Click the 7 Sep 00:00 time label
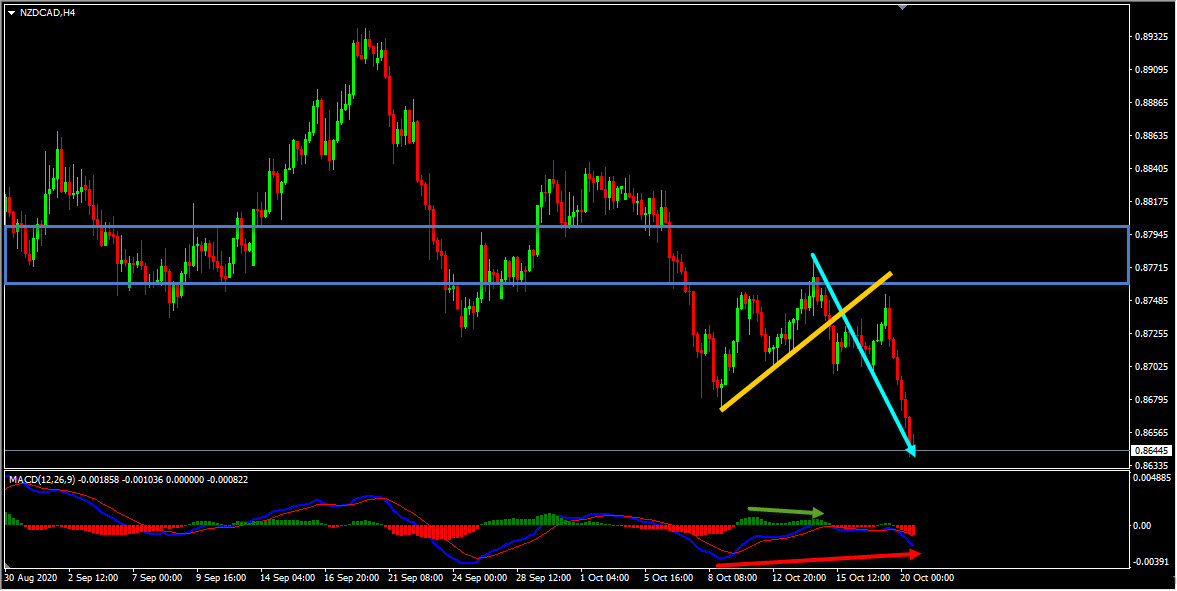1177x591 pixels. (157, 579)
